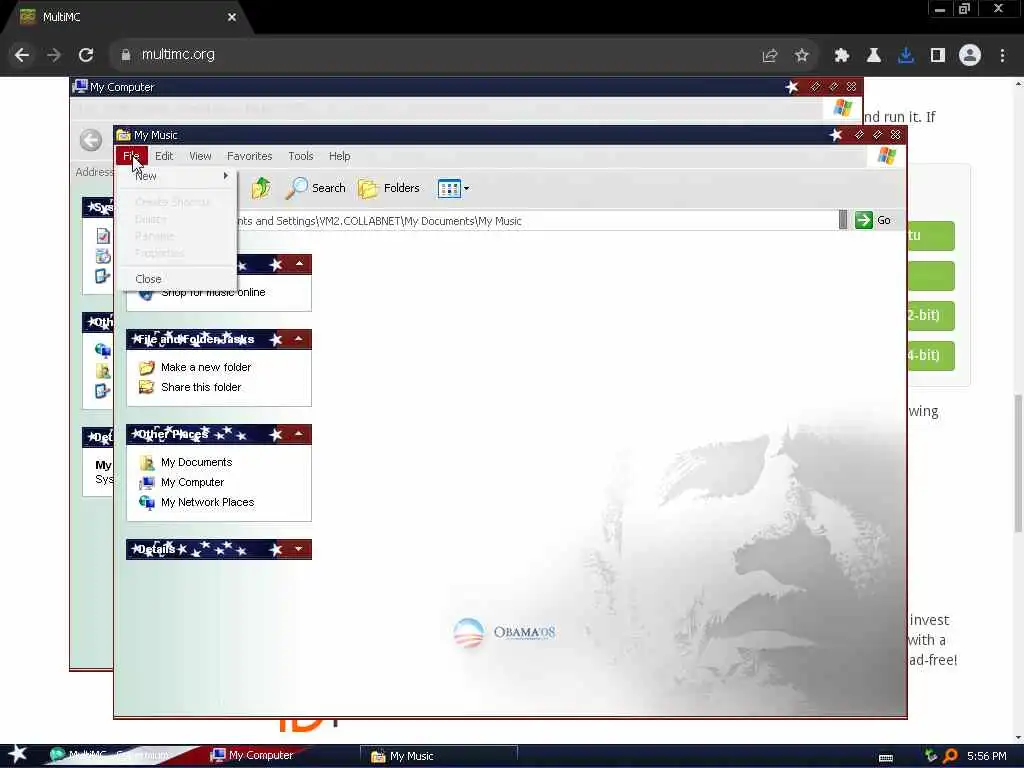Close the MultiMC browser tab

coord(232,18)
